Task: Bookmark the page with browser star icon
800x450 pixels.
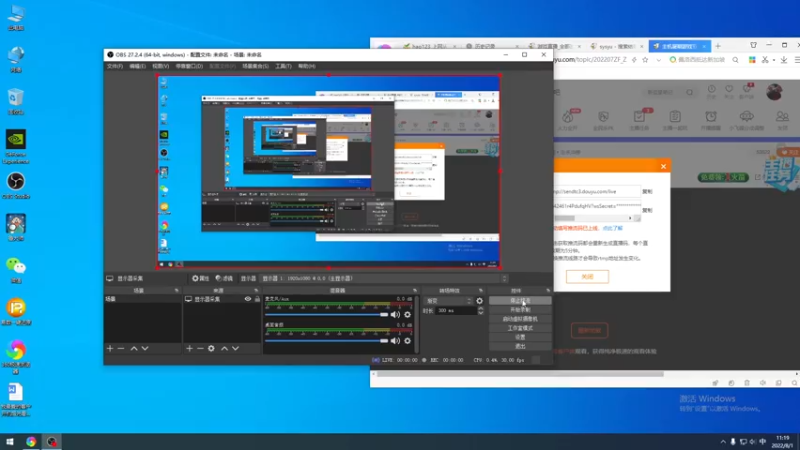Action: tap(645, 60)
